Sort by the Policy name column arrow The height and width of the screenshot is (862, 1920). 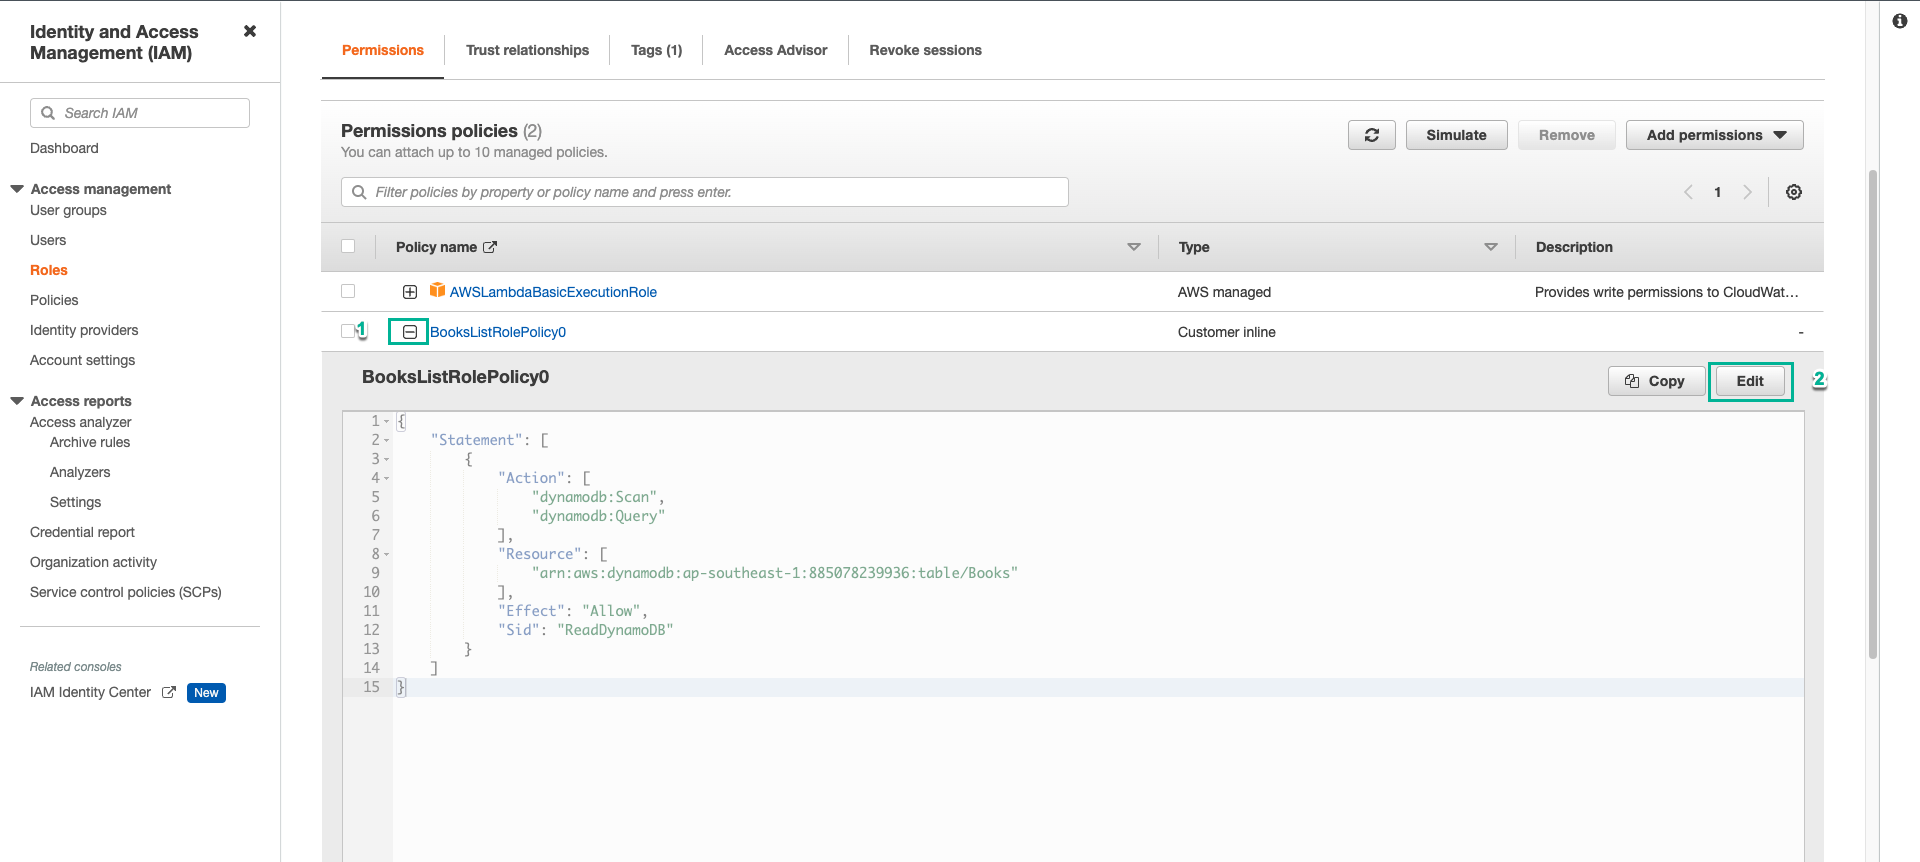click(1133, 247)
